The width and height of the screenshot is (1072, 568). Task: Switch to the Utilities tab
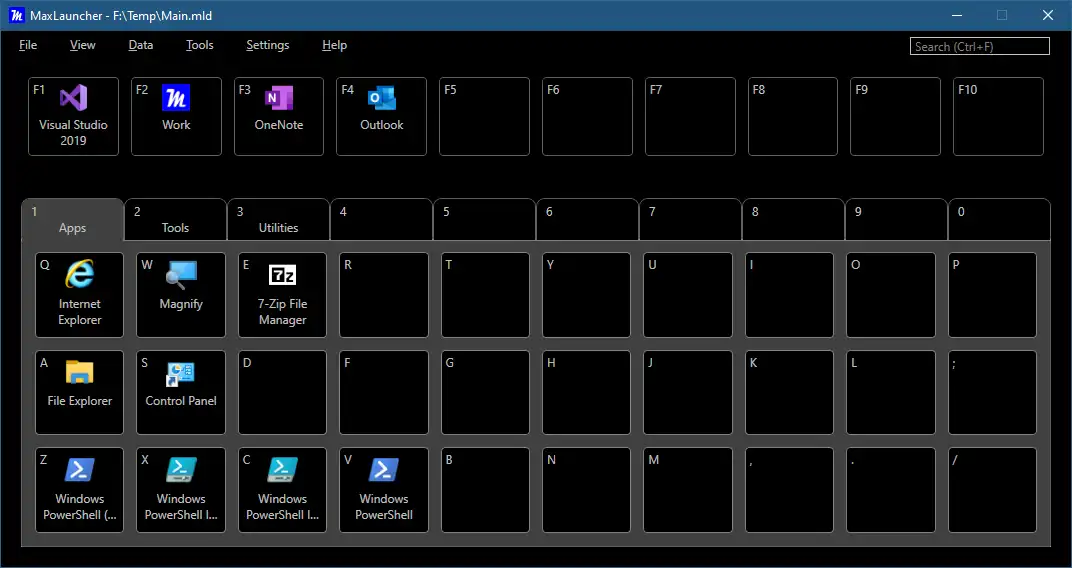[x=278, y=219]
